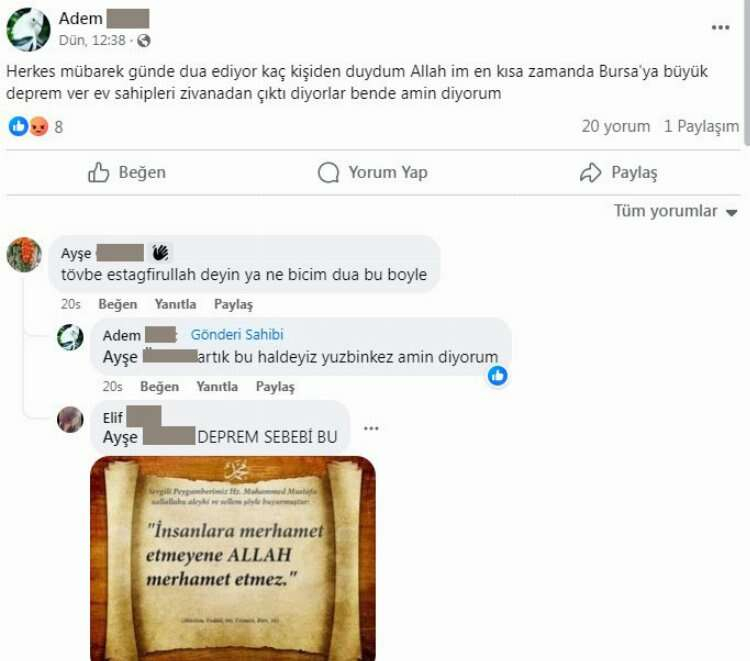This screenshot has height=661, width=750.
Task: Click the angry reaction emoji icon
Action: click(39, 127)
